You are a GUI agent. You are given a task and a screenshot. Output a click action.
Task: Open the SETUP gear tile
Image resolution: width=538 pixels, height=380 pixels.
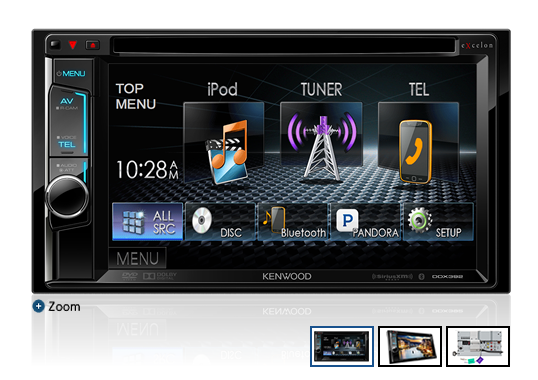pos(438,222)
